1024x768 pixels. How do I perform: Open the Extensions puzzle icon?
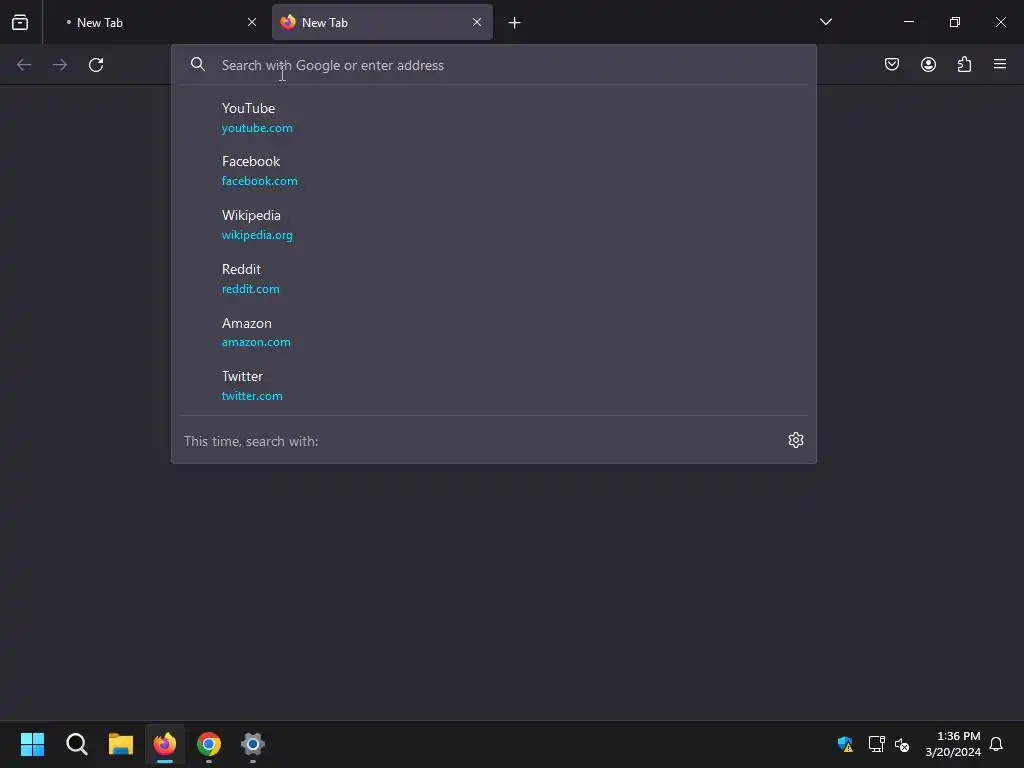tap(964, 64)
